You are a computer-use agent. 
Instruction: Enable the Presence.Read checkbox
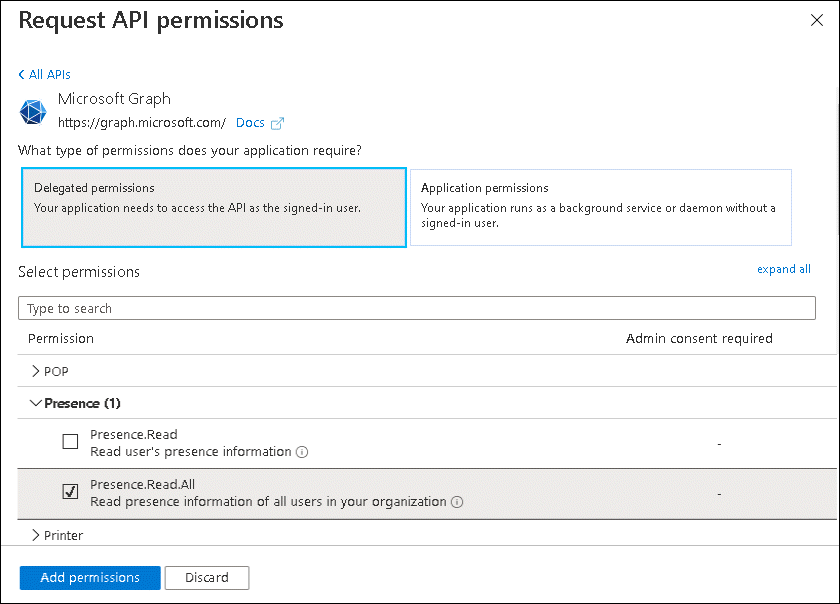(x=70, y=441)
